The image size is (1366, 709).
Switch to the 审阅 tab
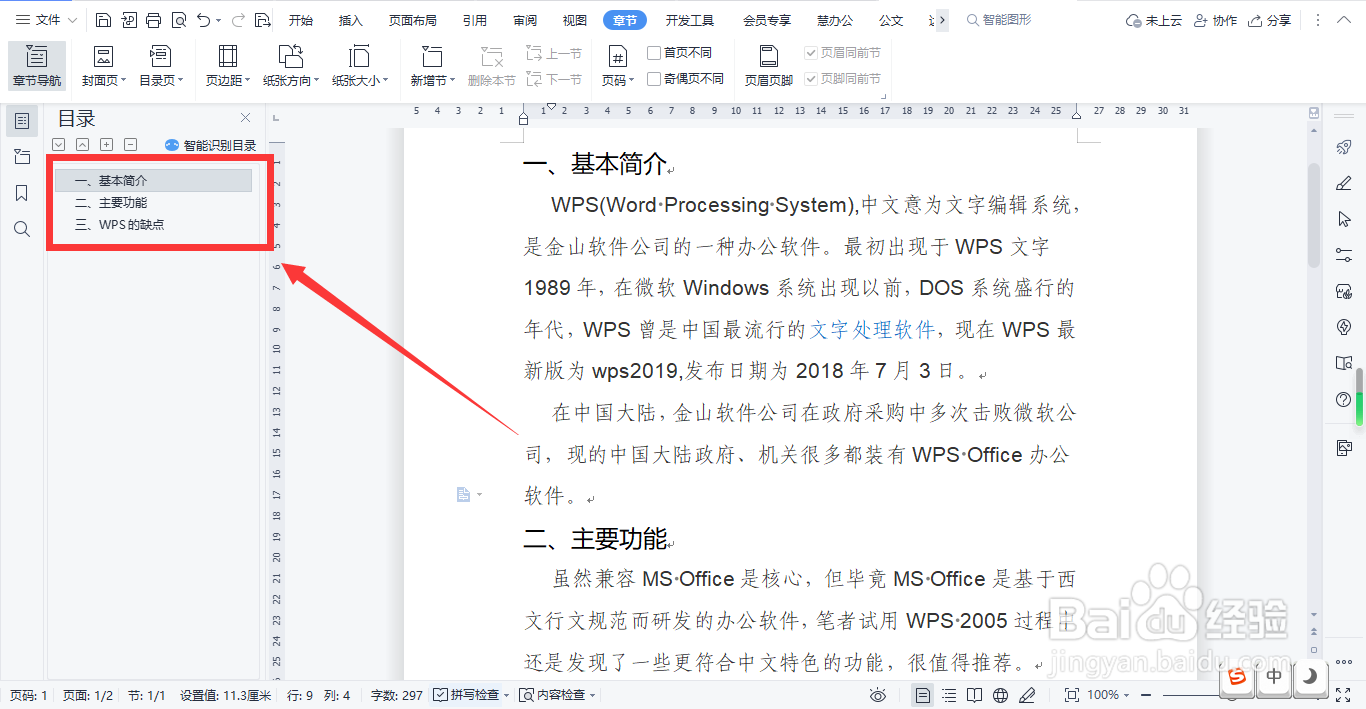pos(525,20)
